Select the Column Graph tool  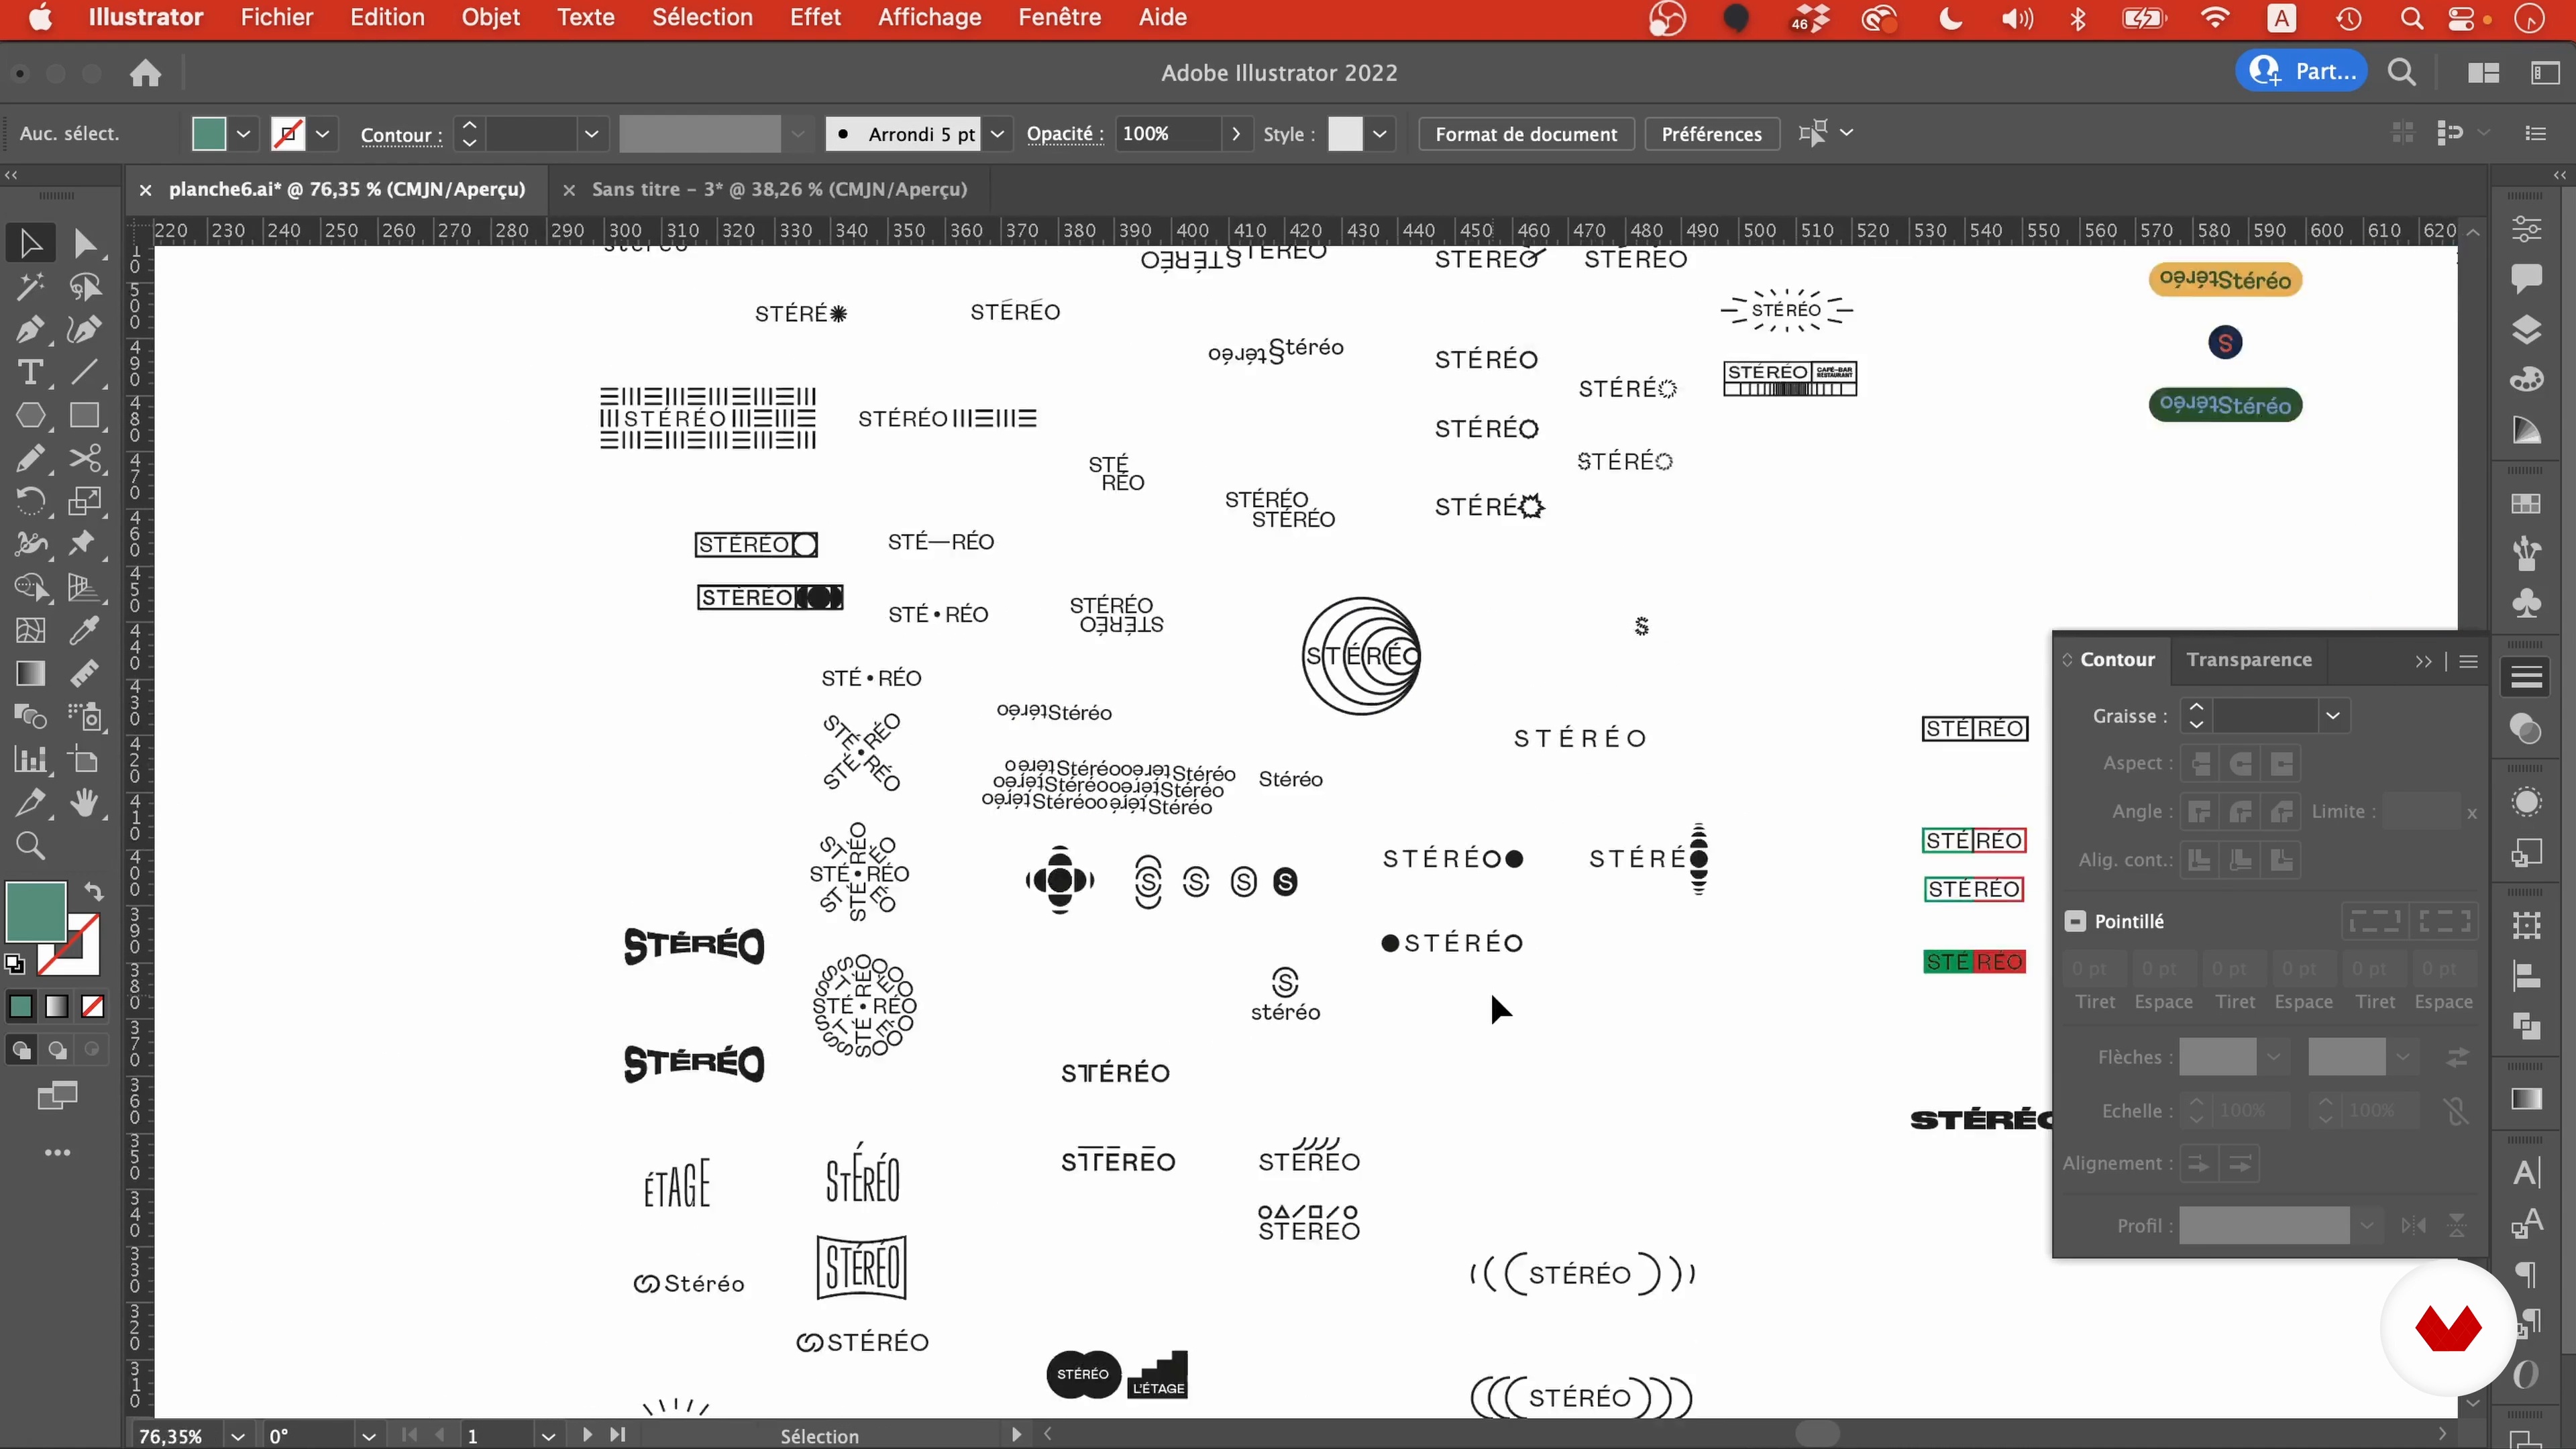click(x=30, y=759)
